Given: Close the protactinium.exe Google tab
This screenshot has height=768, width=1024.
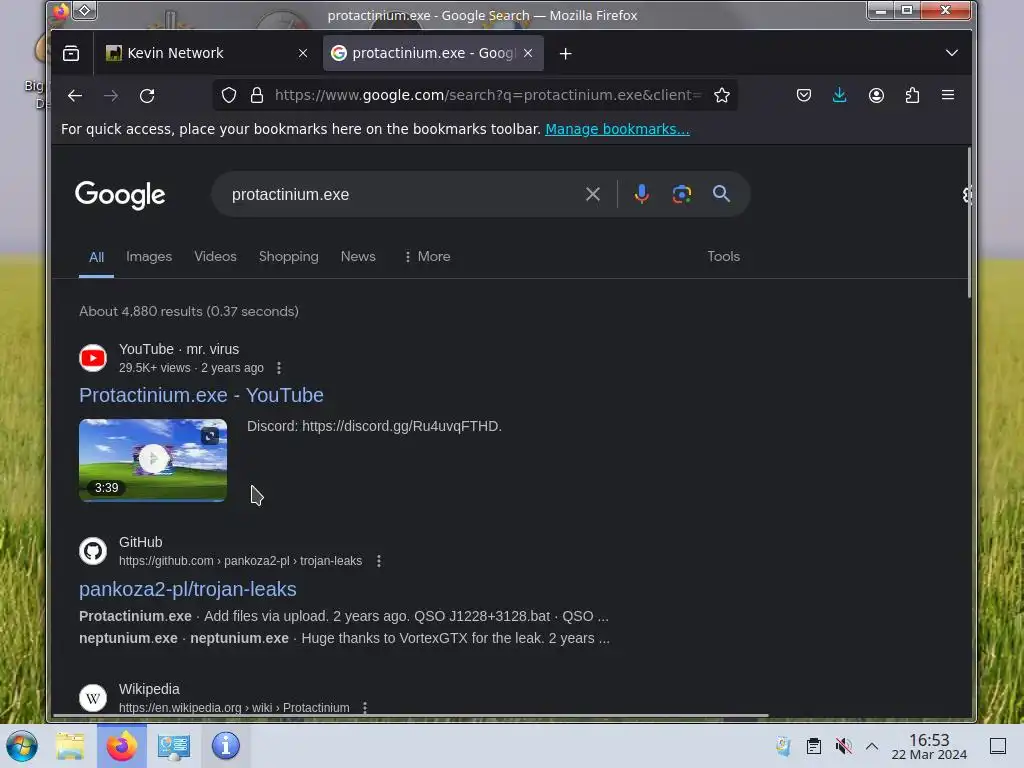Looking at the screenshot, I should pos(528,53).
